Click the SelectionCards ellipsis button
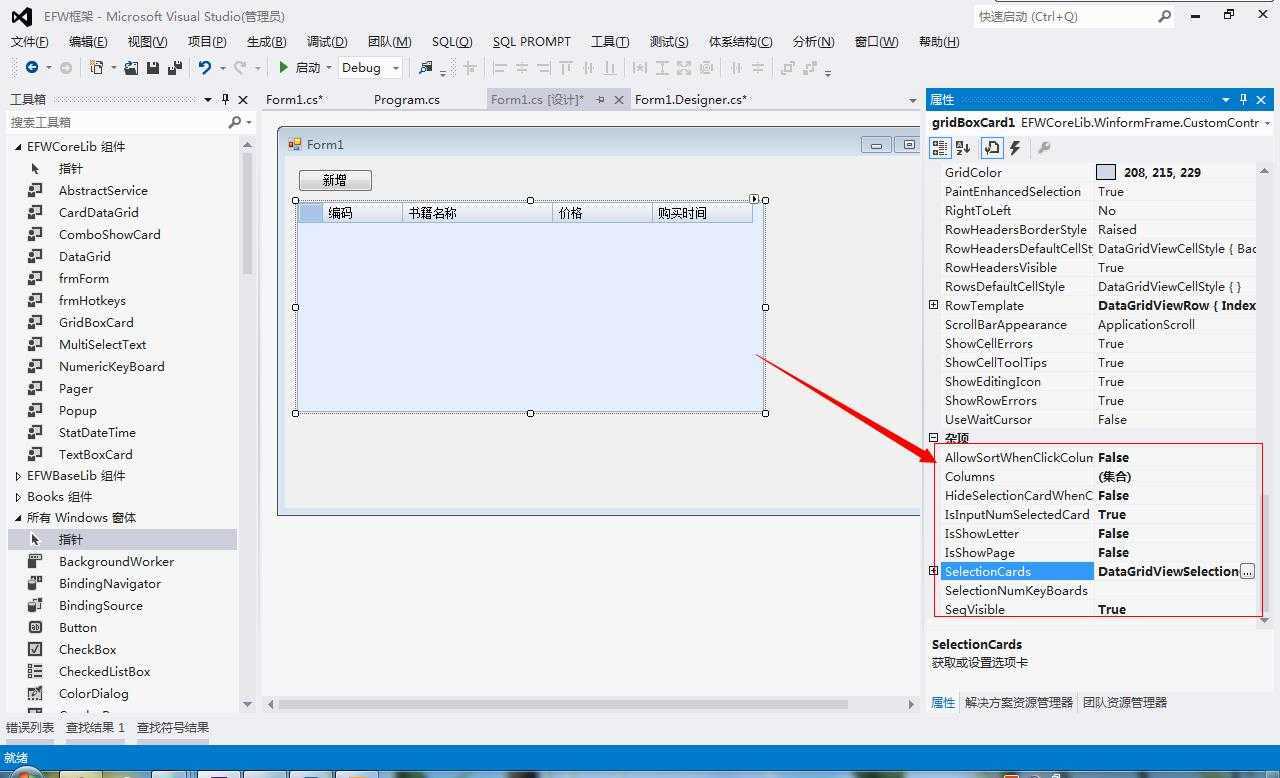The image size is (1280, 778). click(x=1247, y=571)
